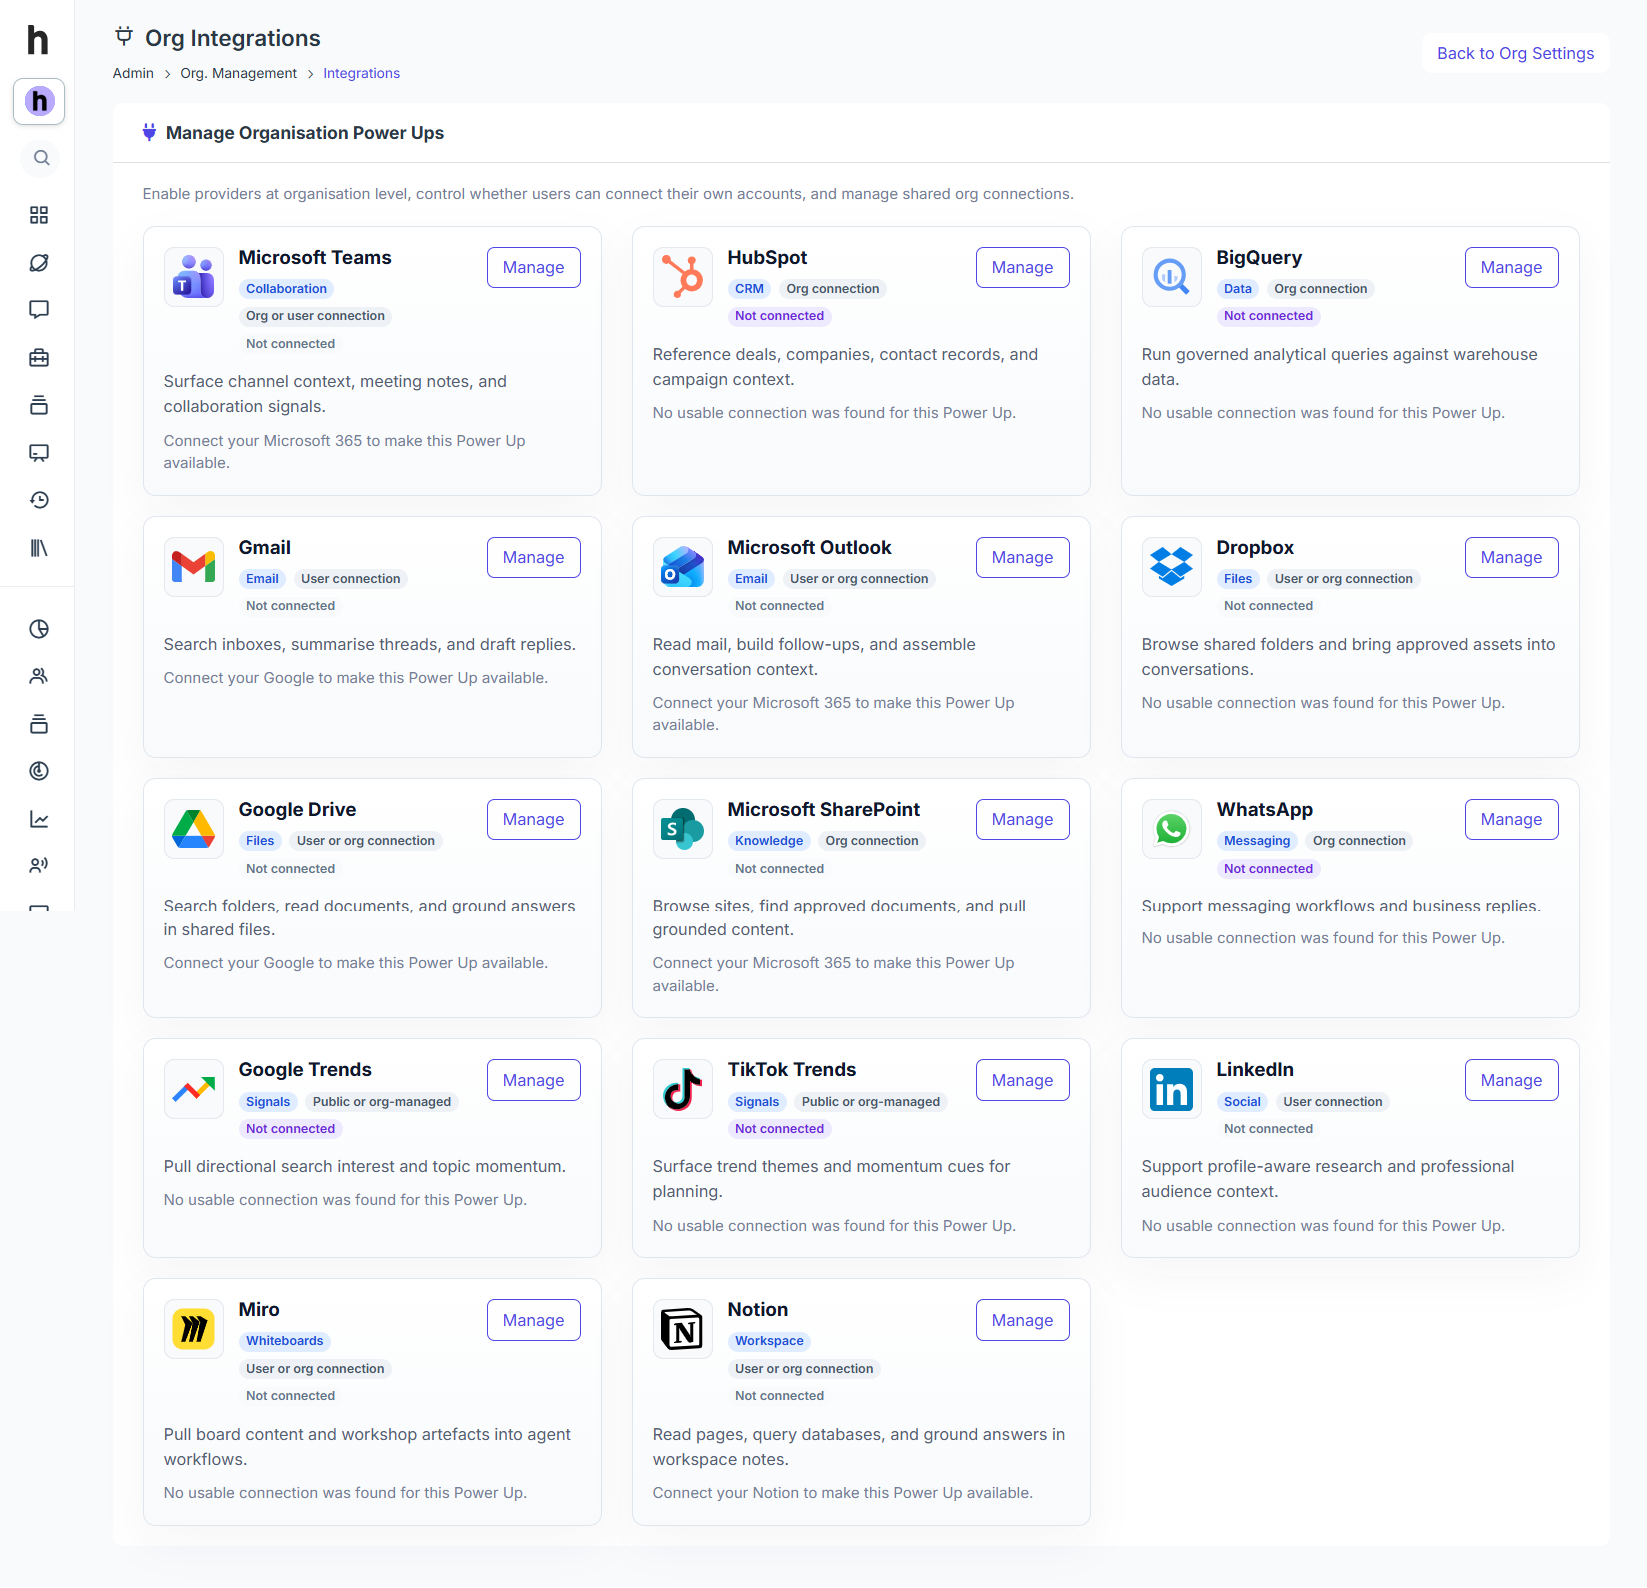Click the pie chart sidebar icon
This screenshot has width=1647, height=1588.
pos(39,629)
